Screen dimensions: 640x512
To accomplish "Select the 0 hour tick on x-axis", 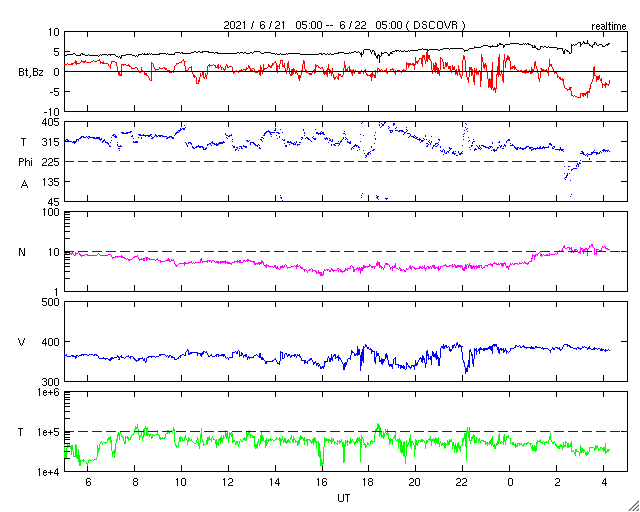I will pyautogui.click(x=510, y=482).
